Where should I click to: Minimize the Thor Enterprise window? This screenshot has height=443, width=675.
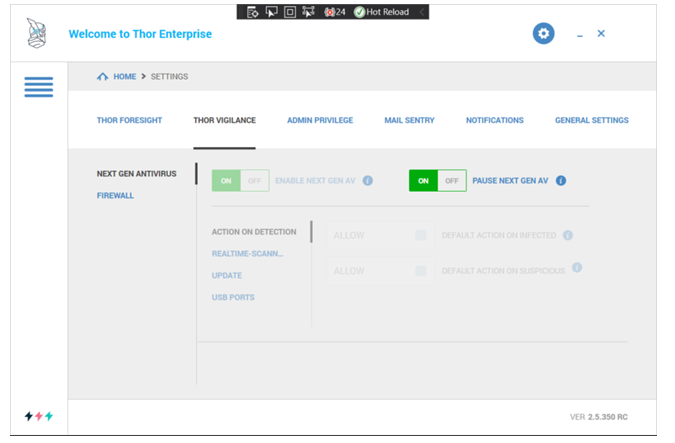(x=580, y=34)
